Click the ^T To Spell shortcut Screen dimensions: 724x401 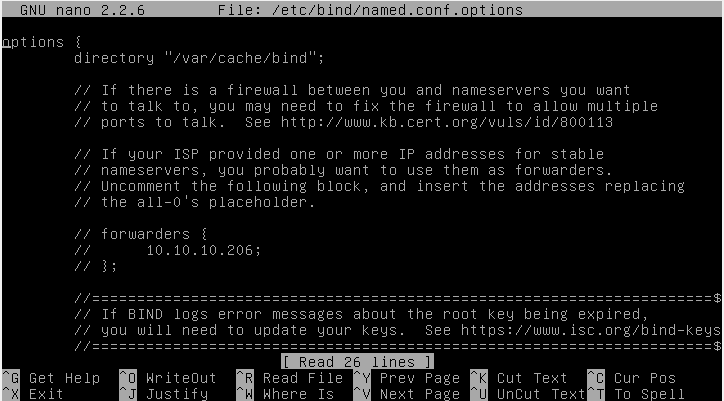(636, 394)
